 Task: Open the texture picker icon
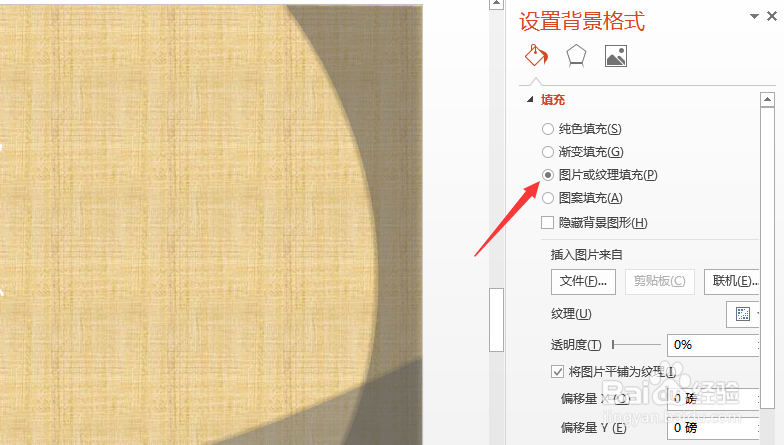[x=743, y=314]
